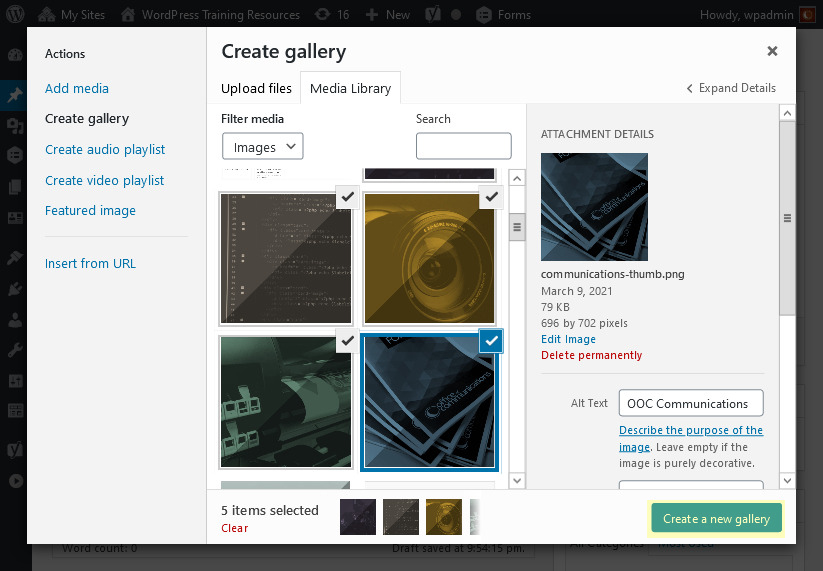Open Media icon in admin sidebar

[15, 125]
